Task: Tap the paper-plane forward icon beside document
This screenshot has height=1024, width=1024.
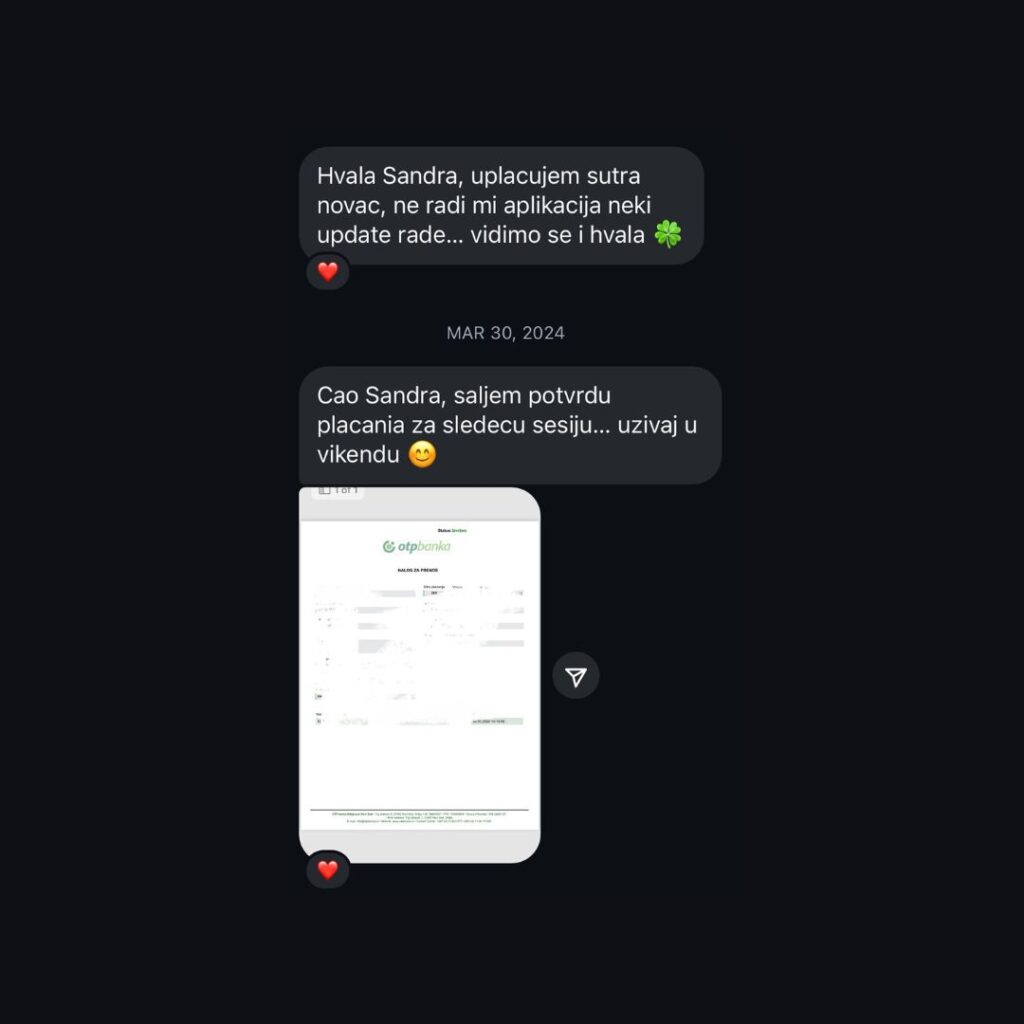Action: tap(575, 676)
